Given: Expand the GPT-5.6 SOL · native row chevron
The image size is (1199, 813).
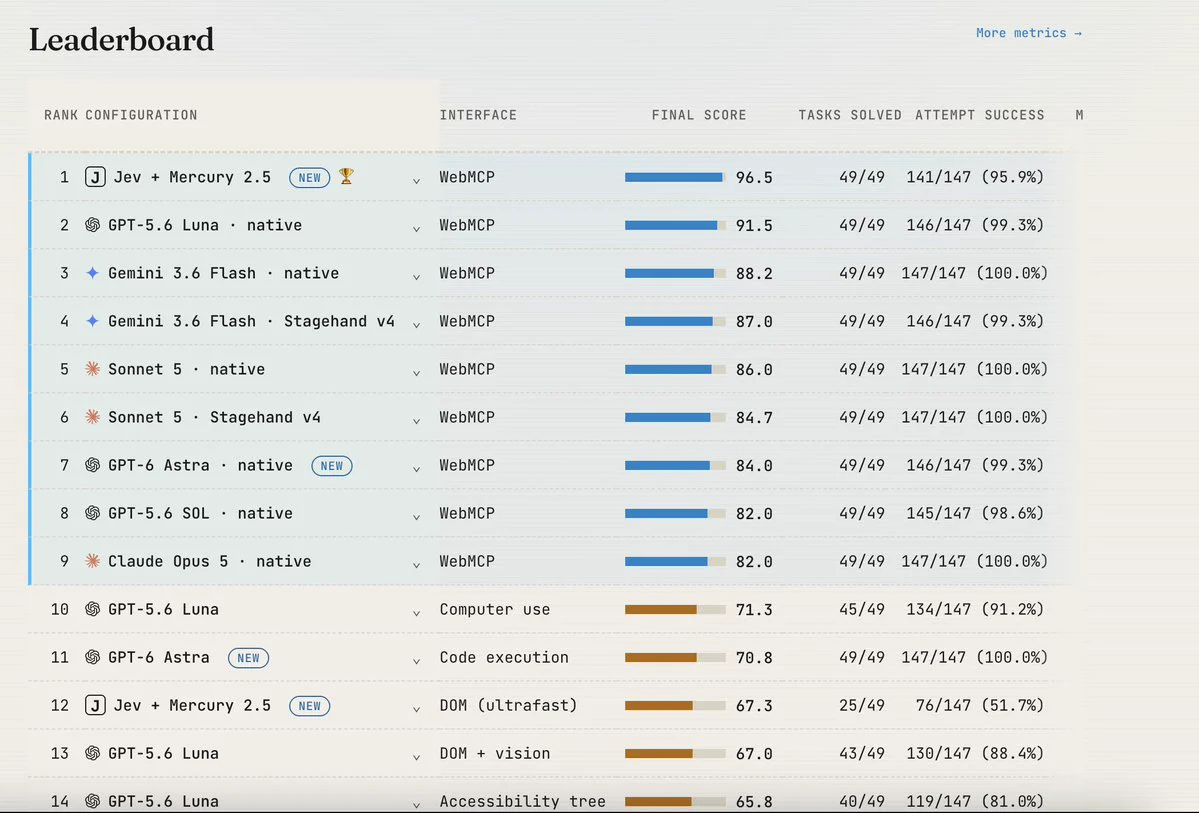Looking at the screenshot, I should tap(417, 517).
